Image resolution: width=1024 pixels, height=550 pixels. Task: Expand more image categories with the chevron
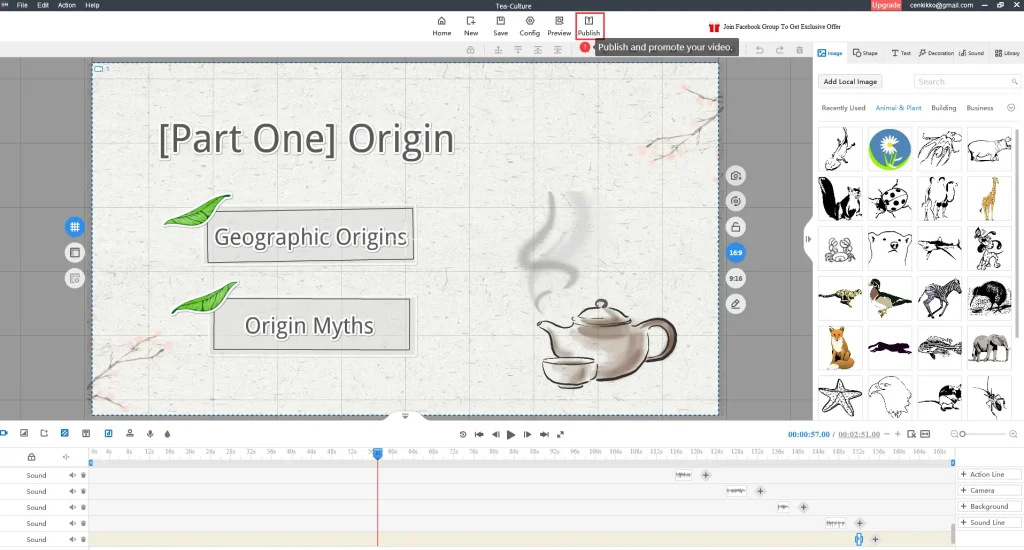(x=1011, y=108)
